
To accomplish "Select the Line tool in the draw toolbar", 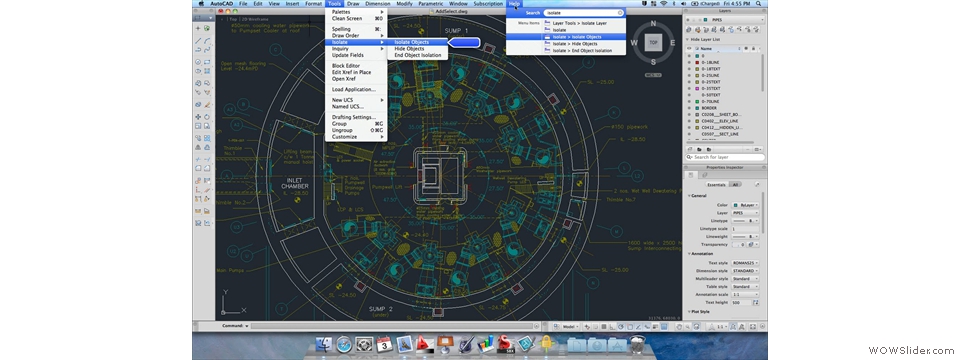I will coord(198,41).
